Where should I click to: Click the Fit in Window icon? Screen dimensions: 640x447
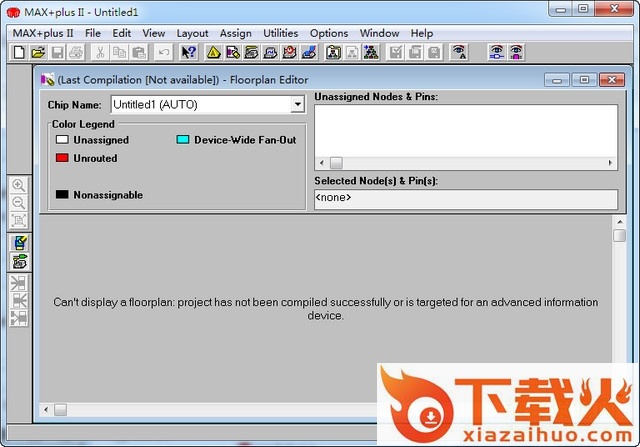tap(19, 220)
